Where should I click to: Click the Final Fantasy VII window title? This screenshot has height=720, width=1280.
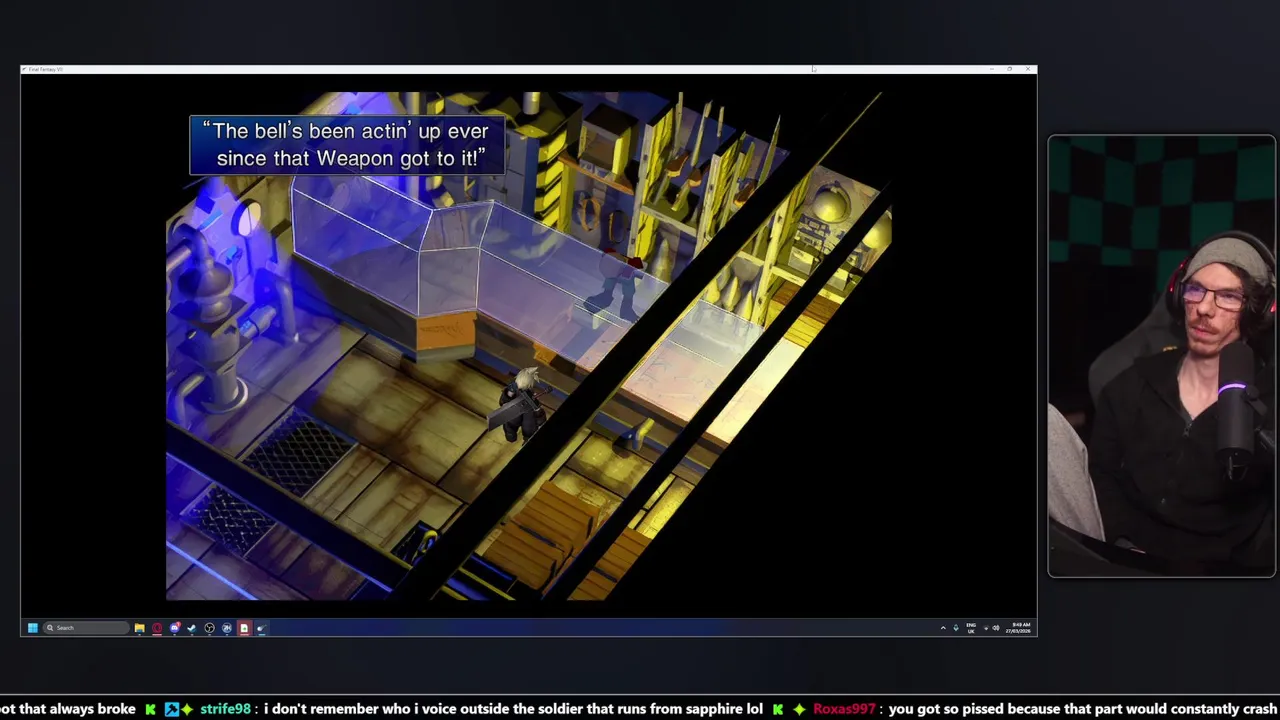click(x=46, y=69)
